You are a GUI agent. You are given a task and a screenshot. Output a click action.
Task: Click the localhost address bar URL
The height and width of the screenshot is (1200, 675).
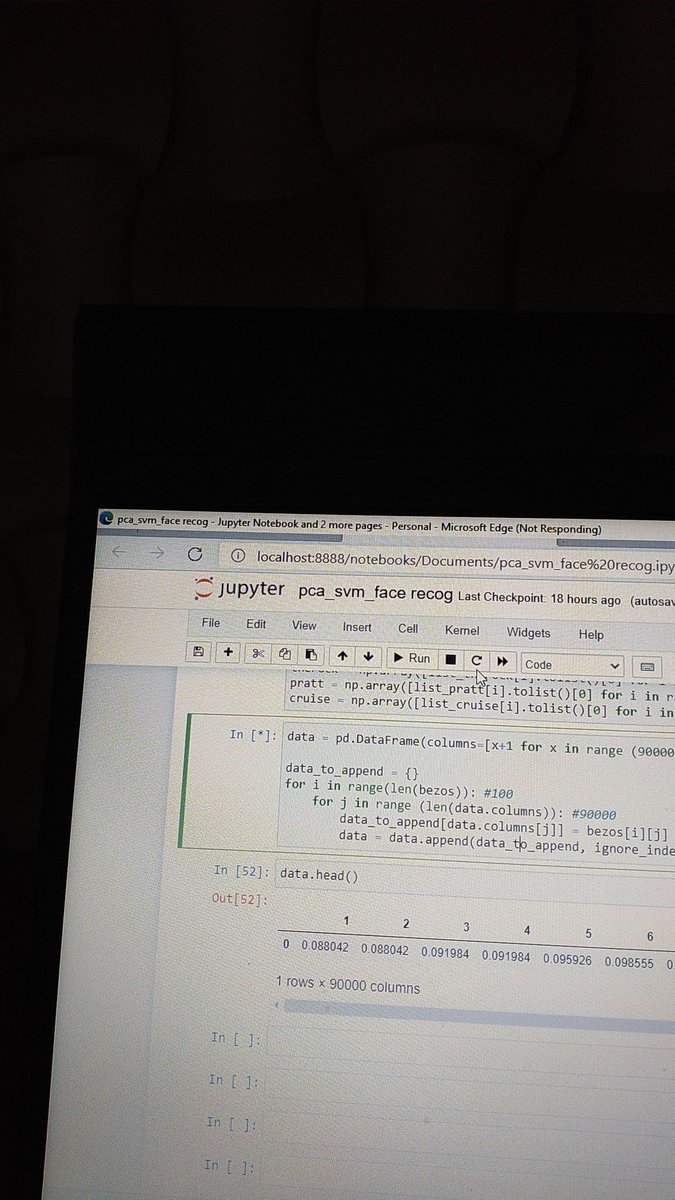[465, 563]
